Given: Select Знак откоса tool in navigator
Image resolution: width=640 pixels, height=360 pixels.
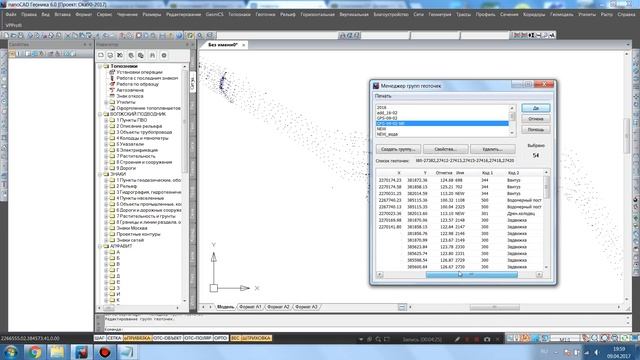Looking at the screenshot, I should click(130, 96).
